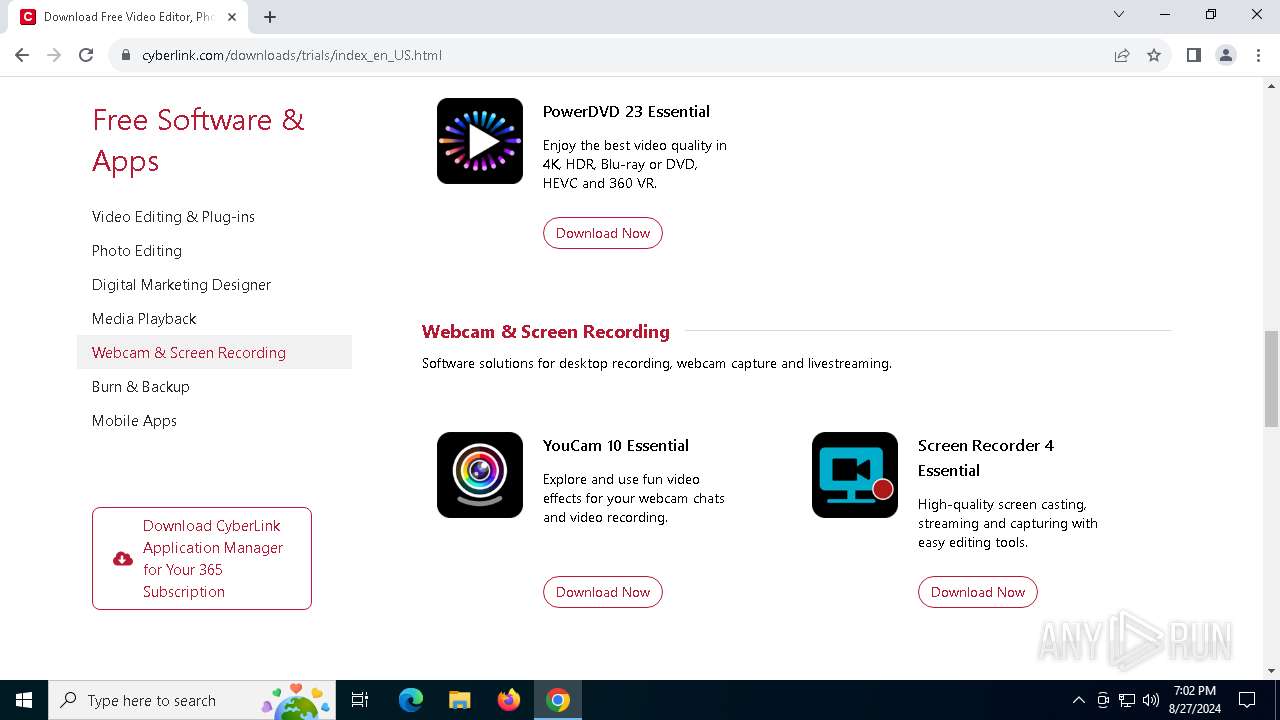
Task: Open File Explorer from the taskbar
Action: point(460,700)
